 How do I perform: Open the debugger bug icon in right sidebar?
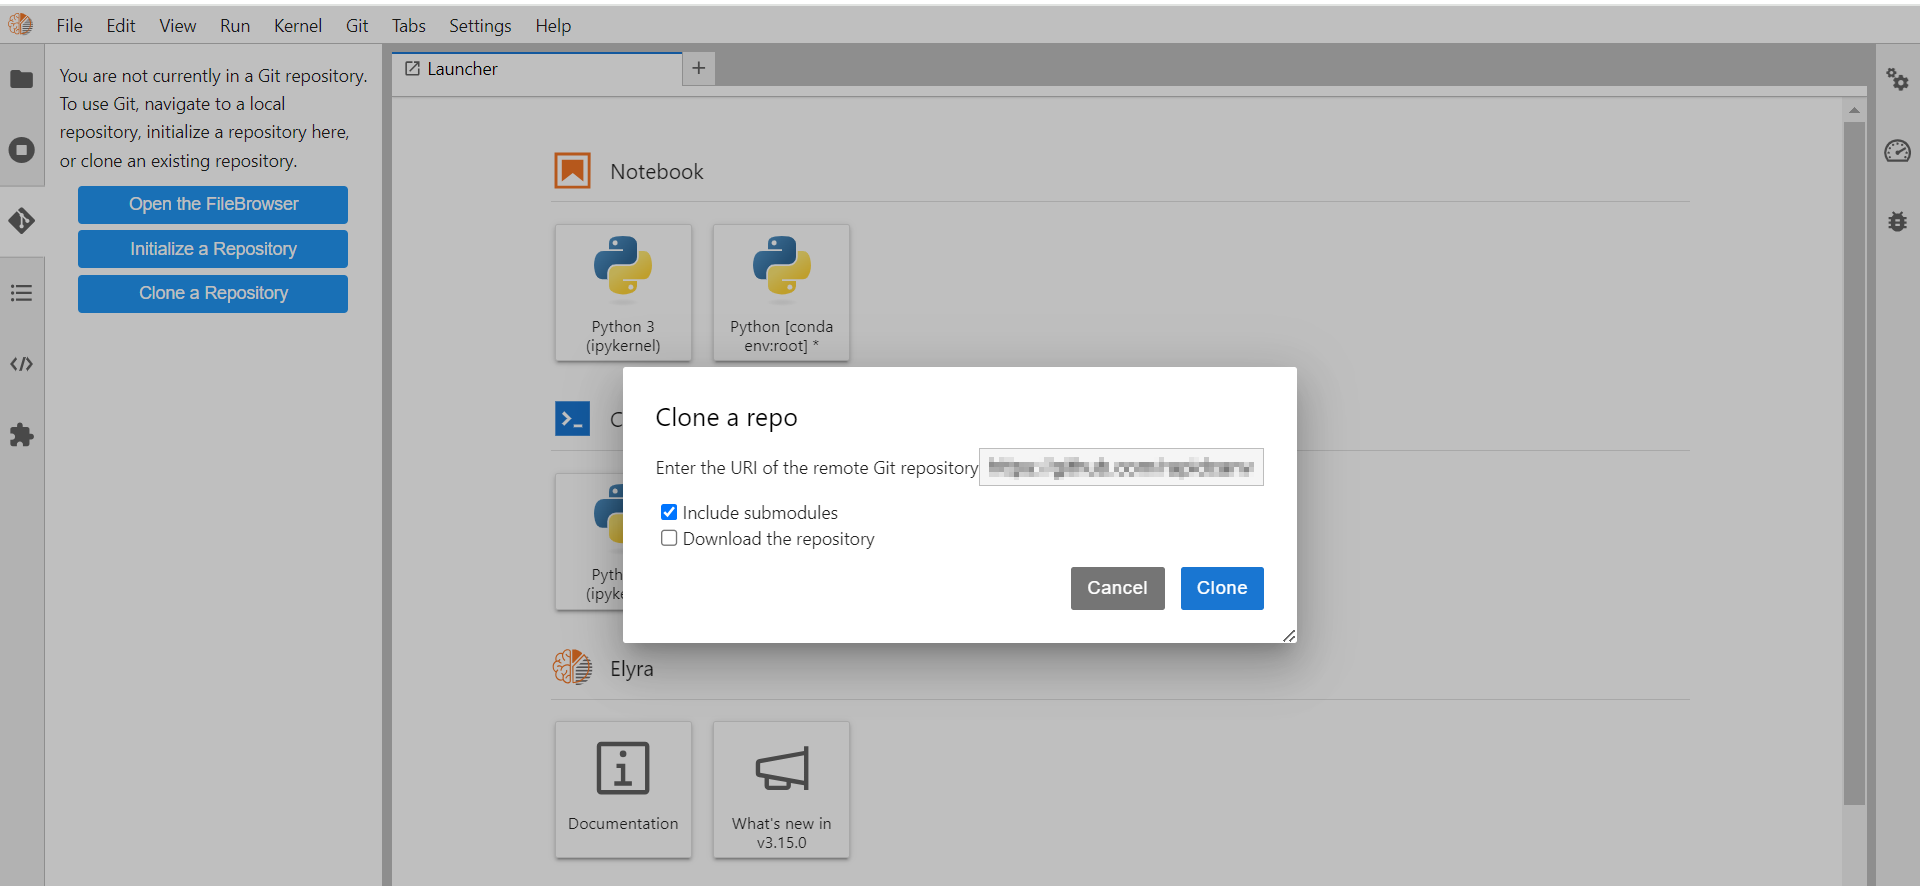coord(1897,222)
